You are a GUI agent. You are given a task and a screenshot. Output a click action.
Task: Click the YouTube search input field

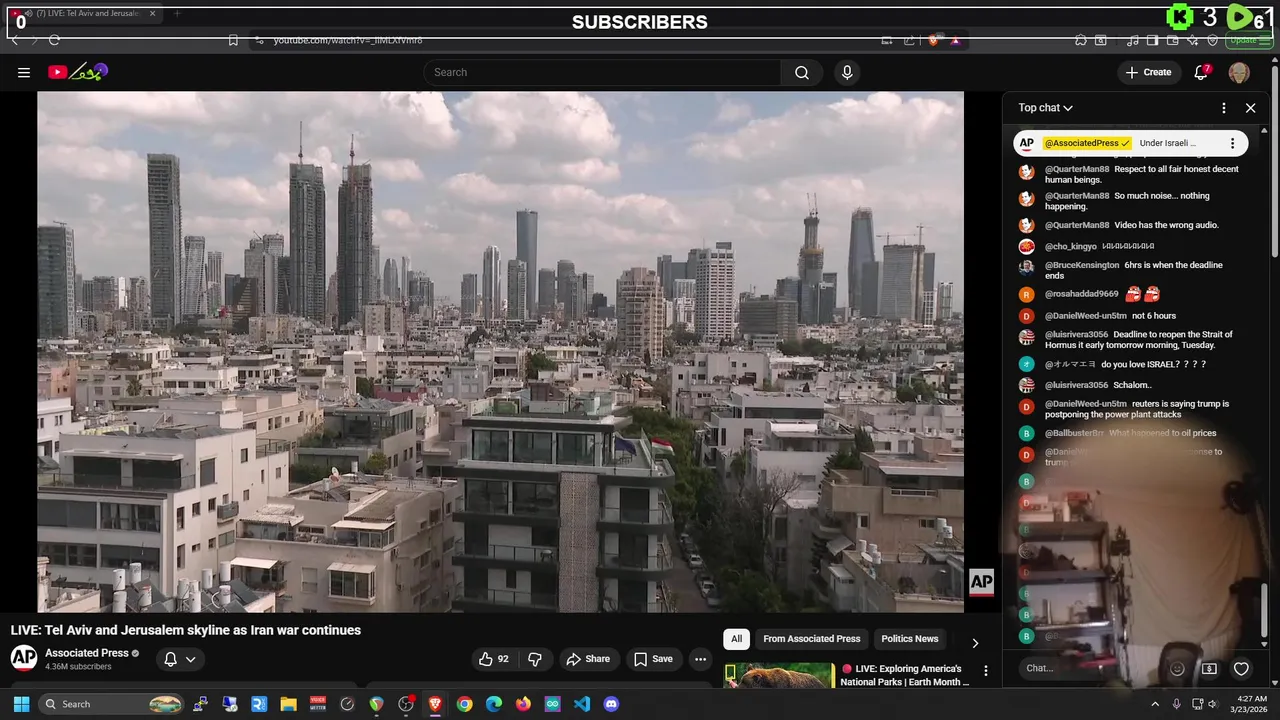[603, 72]
